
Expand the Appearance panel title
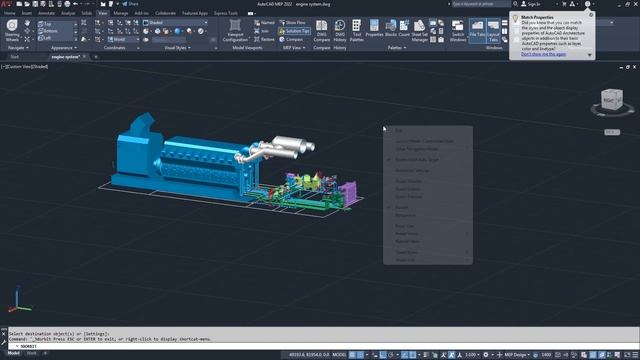(x=64, y=48)
